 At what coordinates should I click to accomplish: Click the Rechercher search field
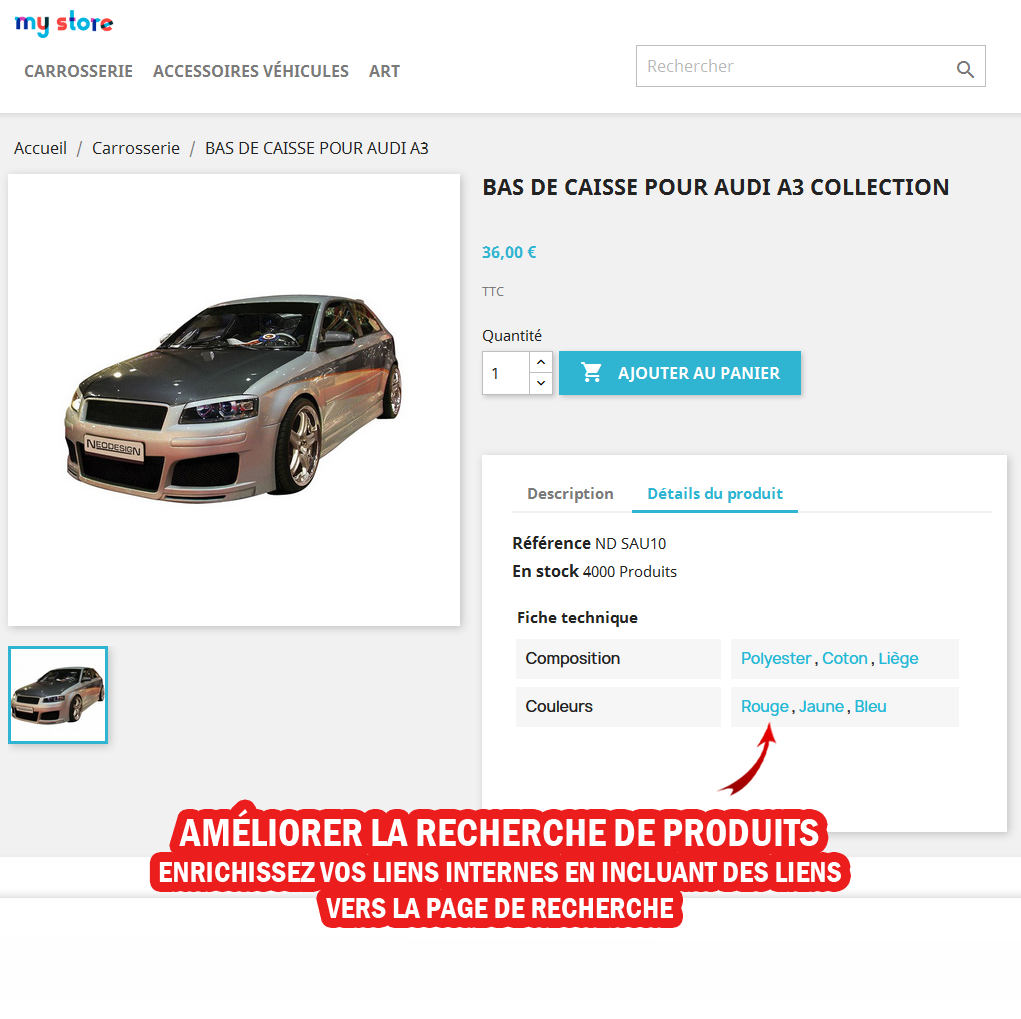[x=794, y=66]
